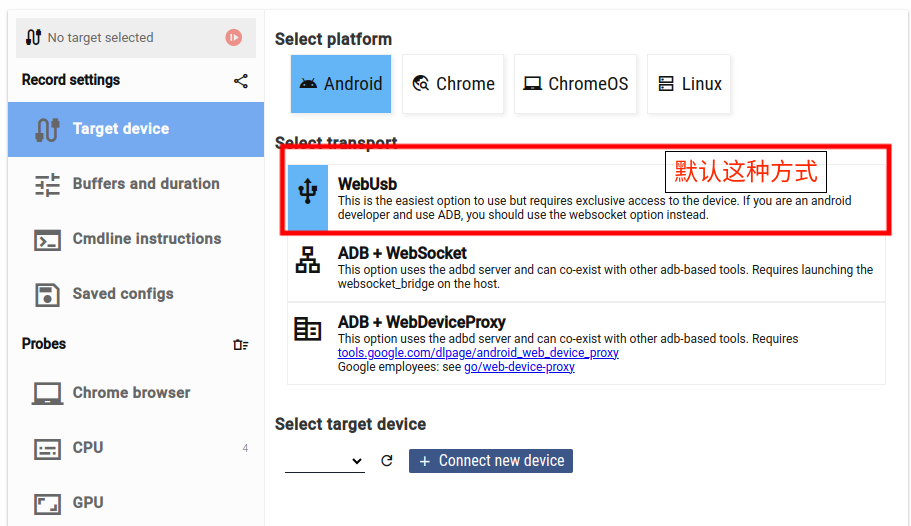Choose the Linux platform
911x526 pixels.
pos(689,84)
